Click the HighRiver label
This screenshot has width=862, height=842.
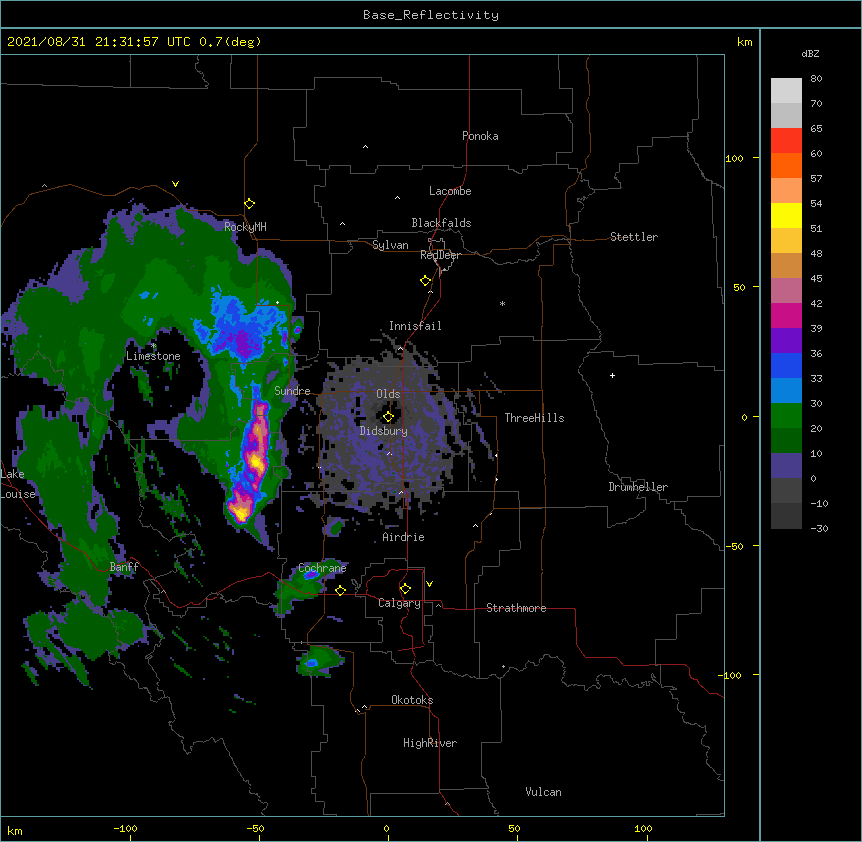click(430, 743)
